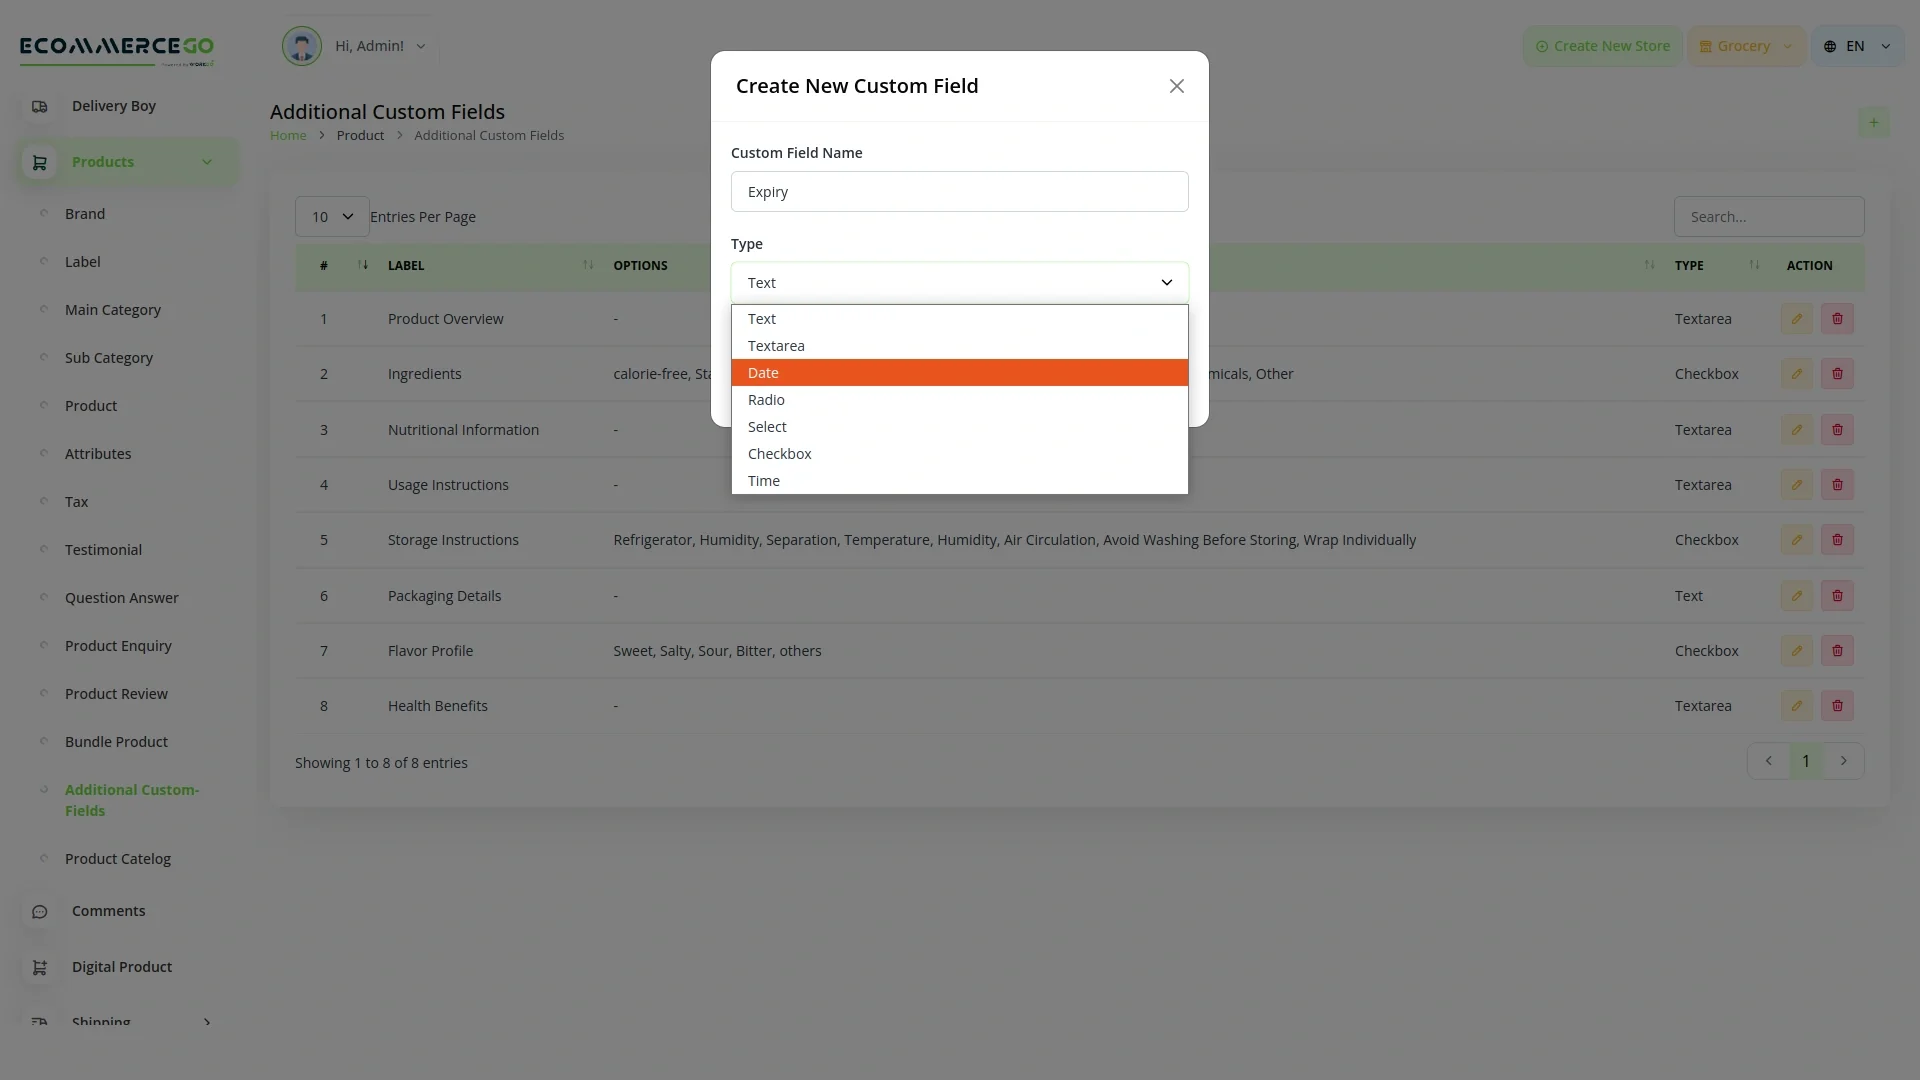Click delete trash icon for Packaging Details row
Viewport: 1920px width, 1080px height.
[x=1837, y=596]
